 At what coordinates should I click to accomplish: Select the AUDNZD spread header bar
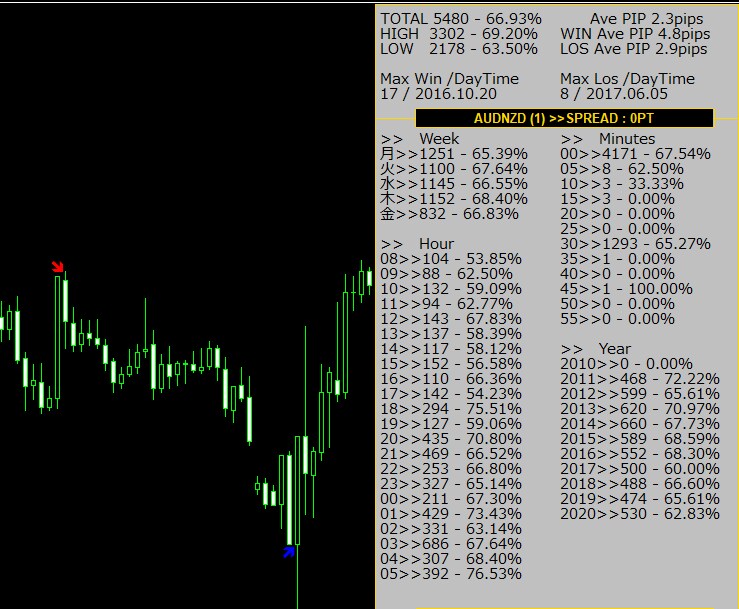564,118
